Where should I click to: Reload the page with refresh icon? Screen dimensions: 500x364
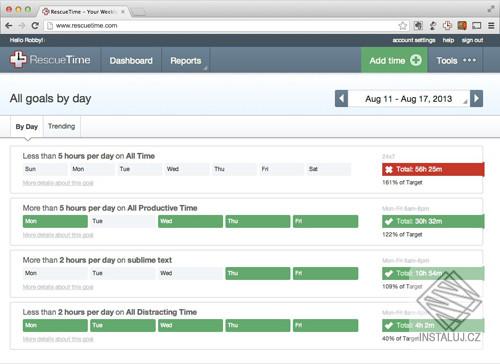coord(35,25)
